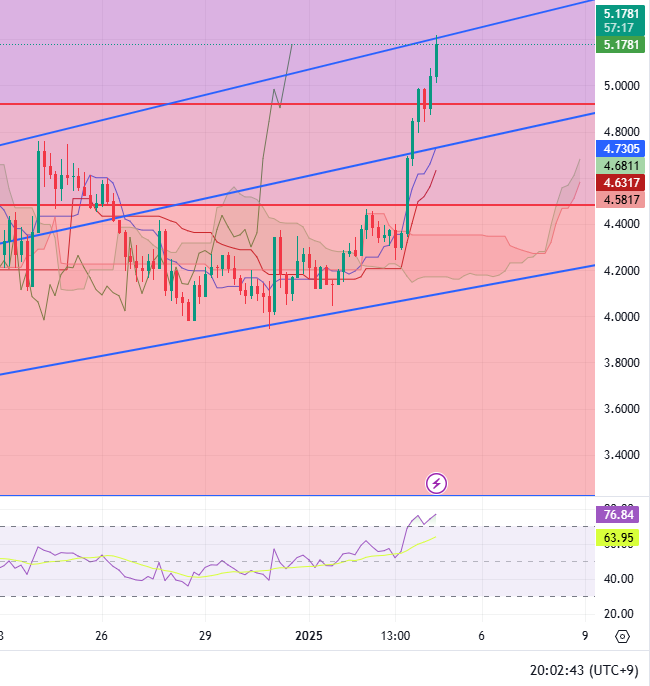Click the clock 20:02:43 (UTC+9) timezone button
The width and height of the screenshot is (650, 686).
tap(584, 670)
